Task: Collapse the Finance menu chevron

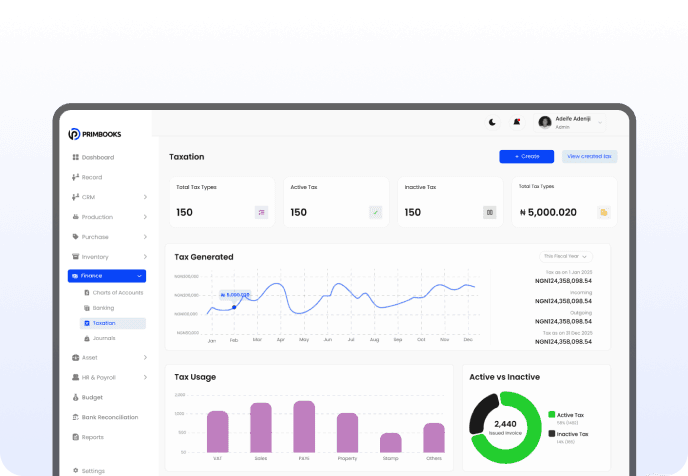Action: pos(140,276)
